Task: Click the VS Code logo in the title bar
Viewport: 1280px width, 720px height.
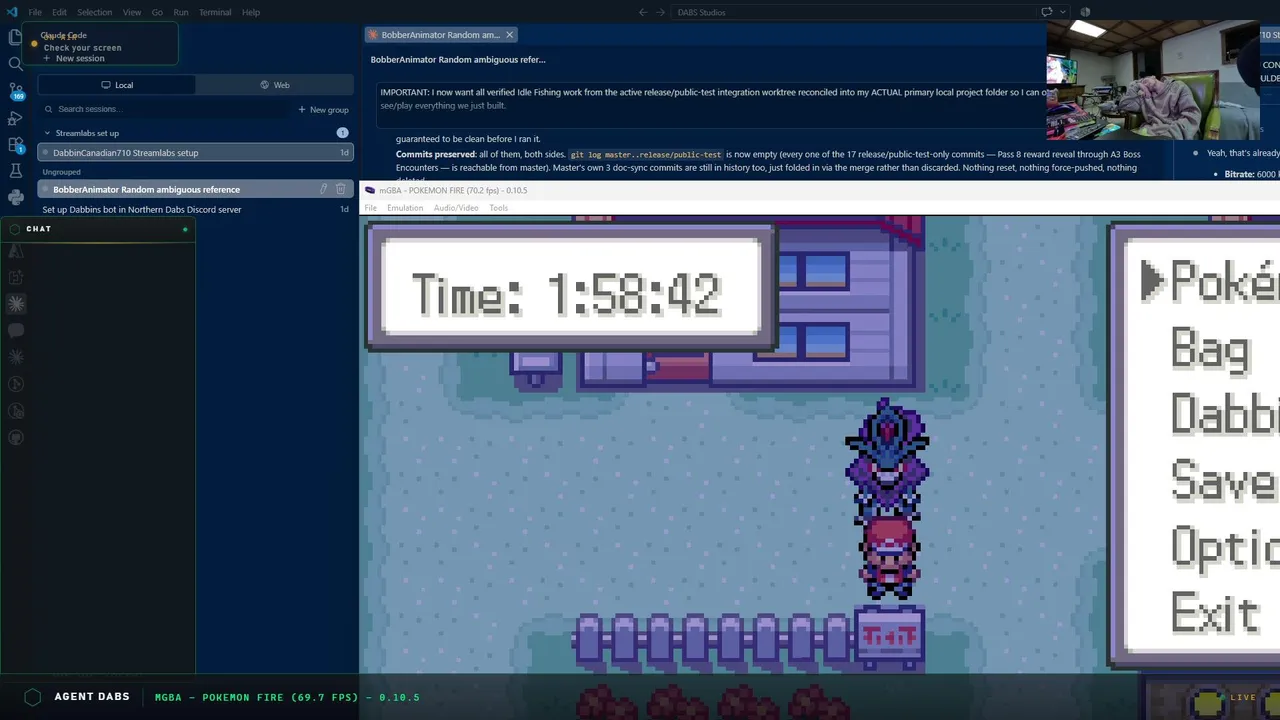Action: click(x=12, y=12)
